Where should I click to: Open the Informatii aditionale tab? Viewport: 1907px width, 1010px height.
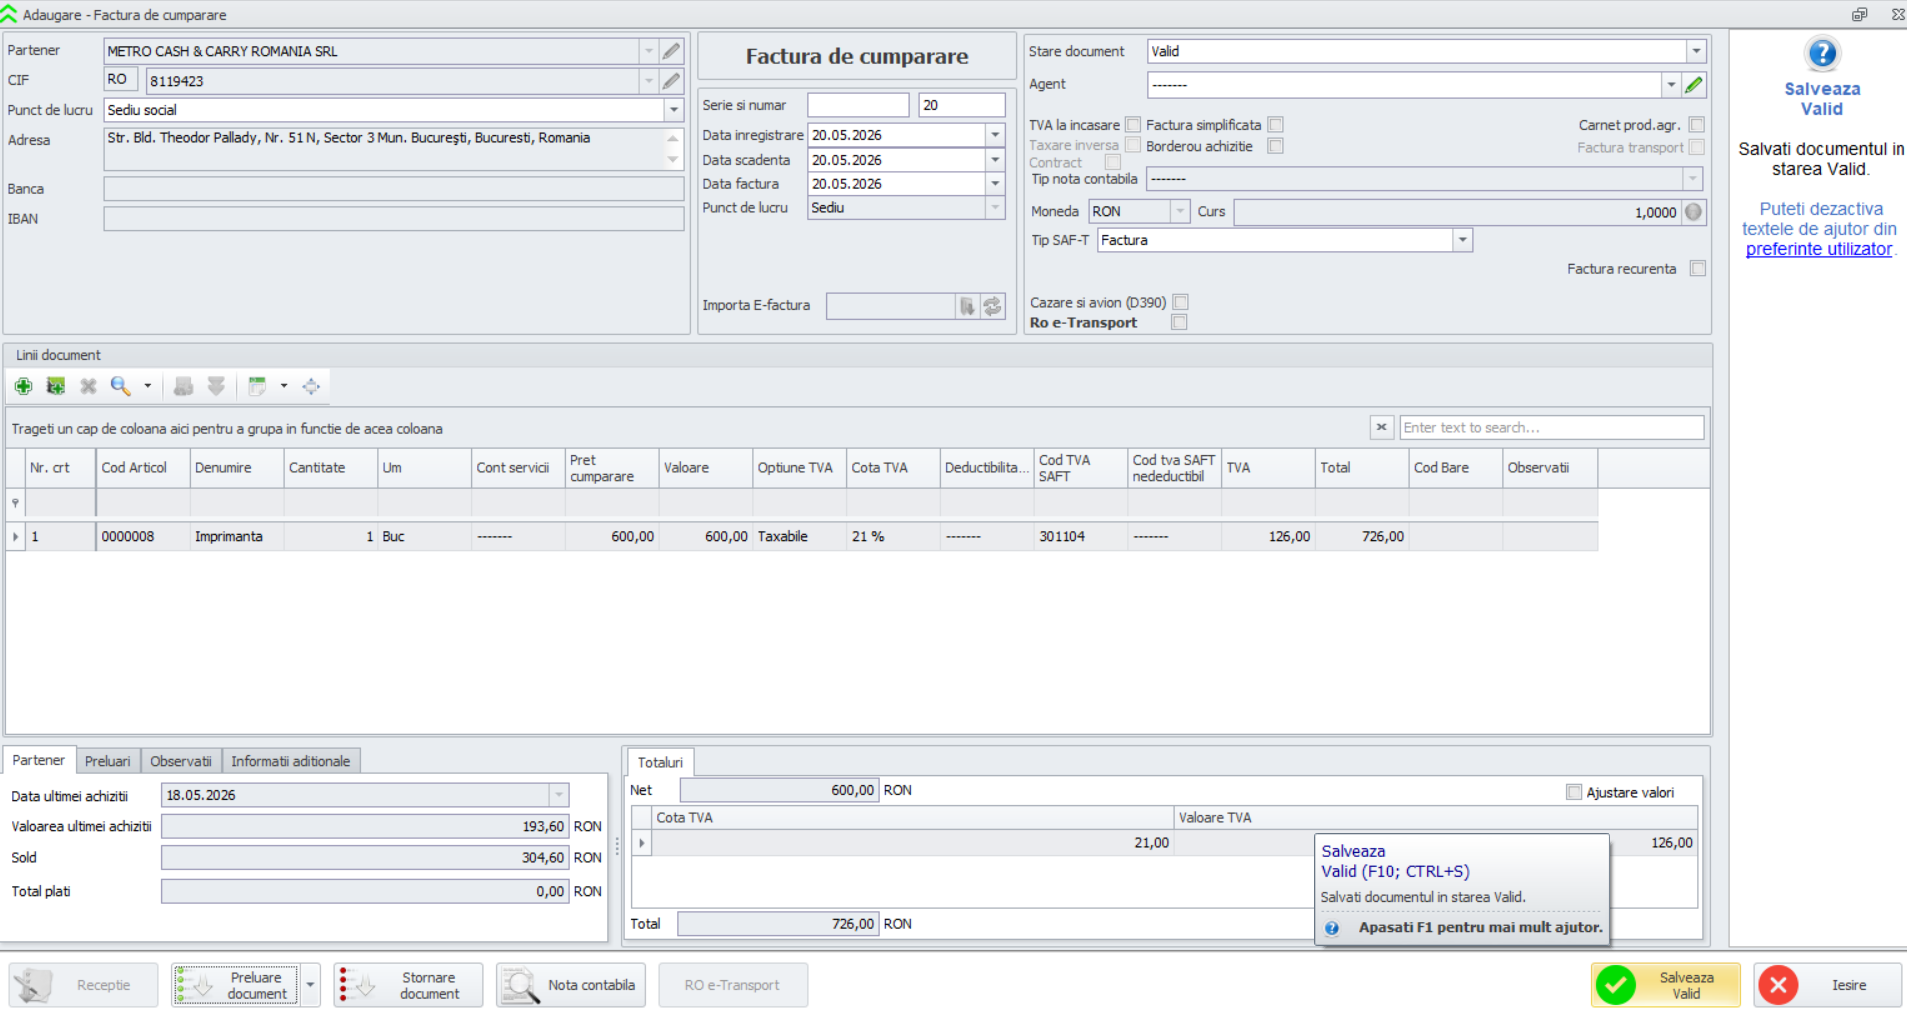tap(291, 761)
